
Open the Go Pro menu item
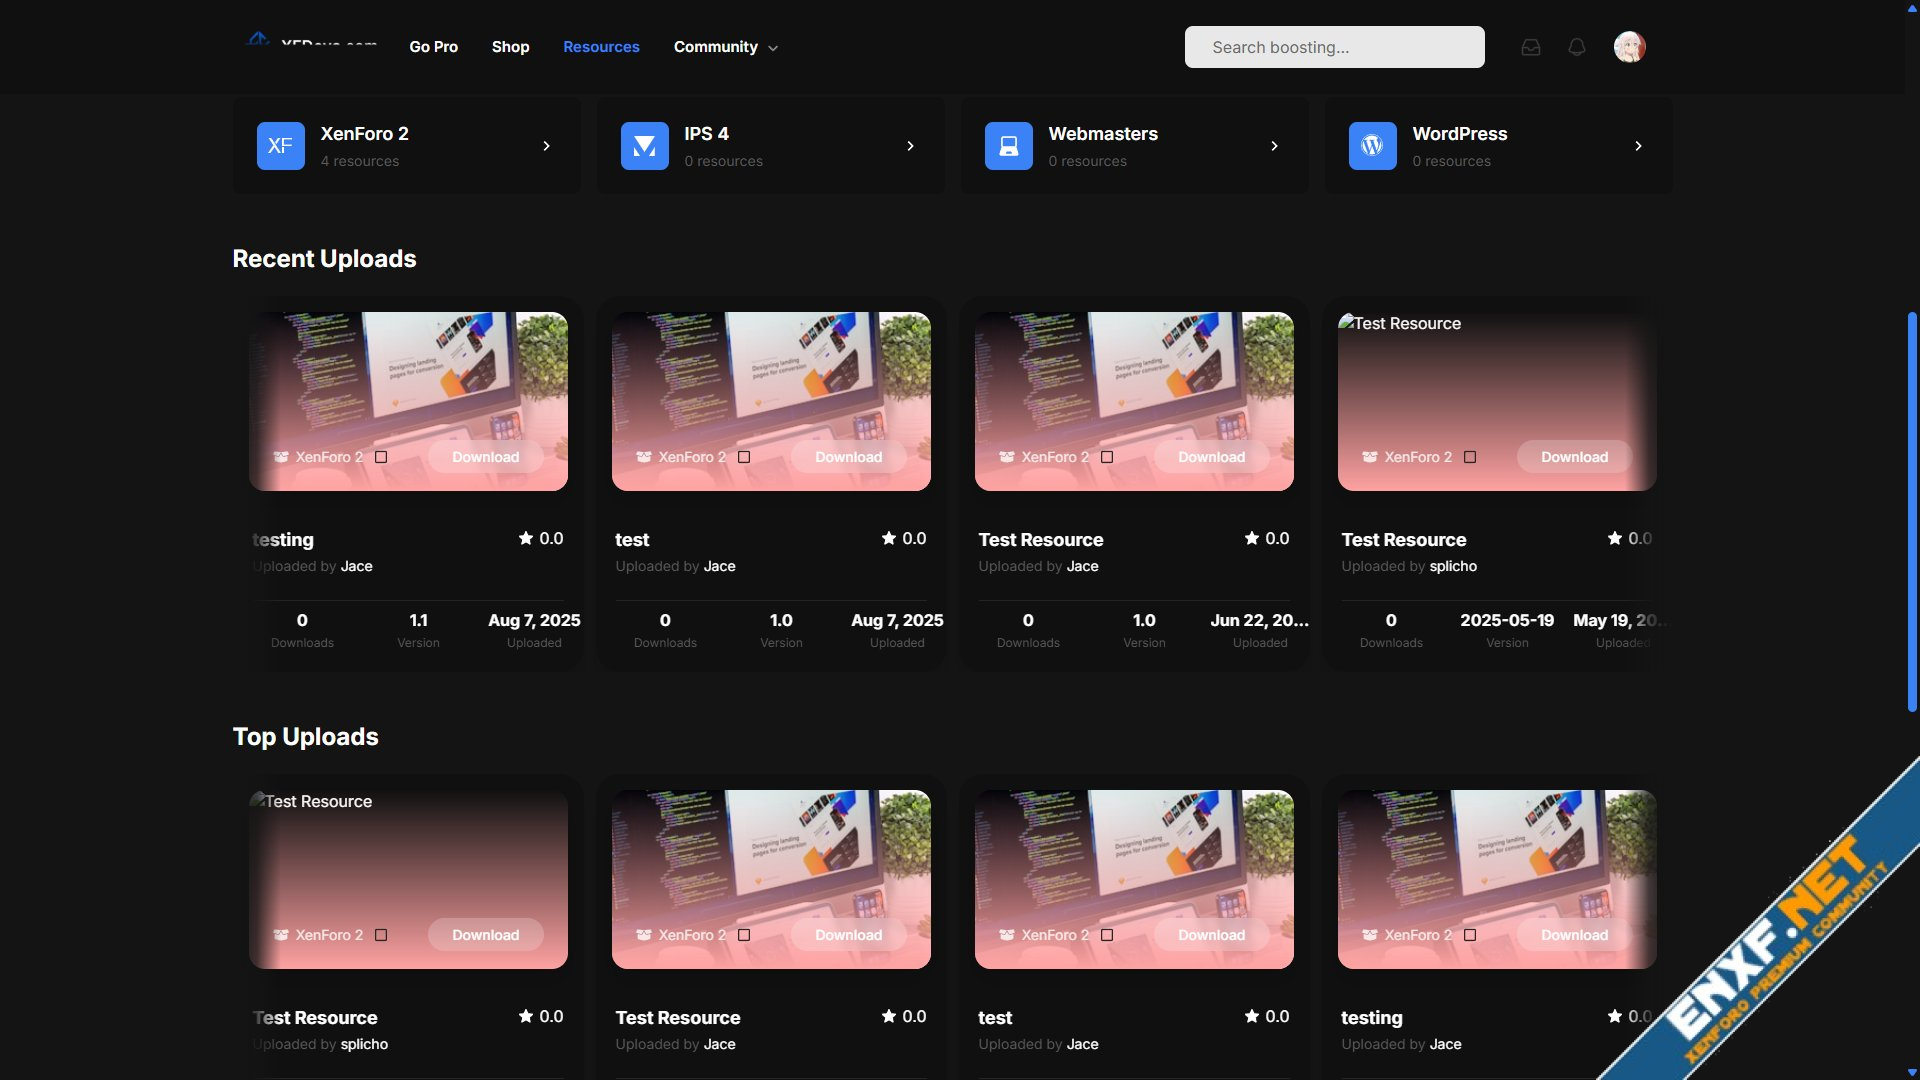[433, 47]
